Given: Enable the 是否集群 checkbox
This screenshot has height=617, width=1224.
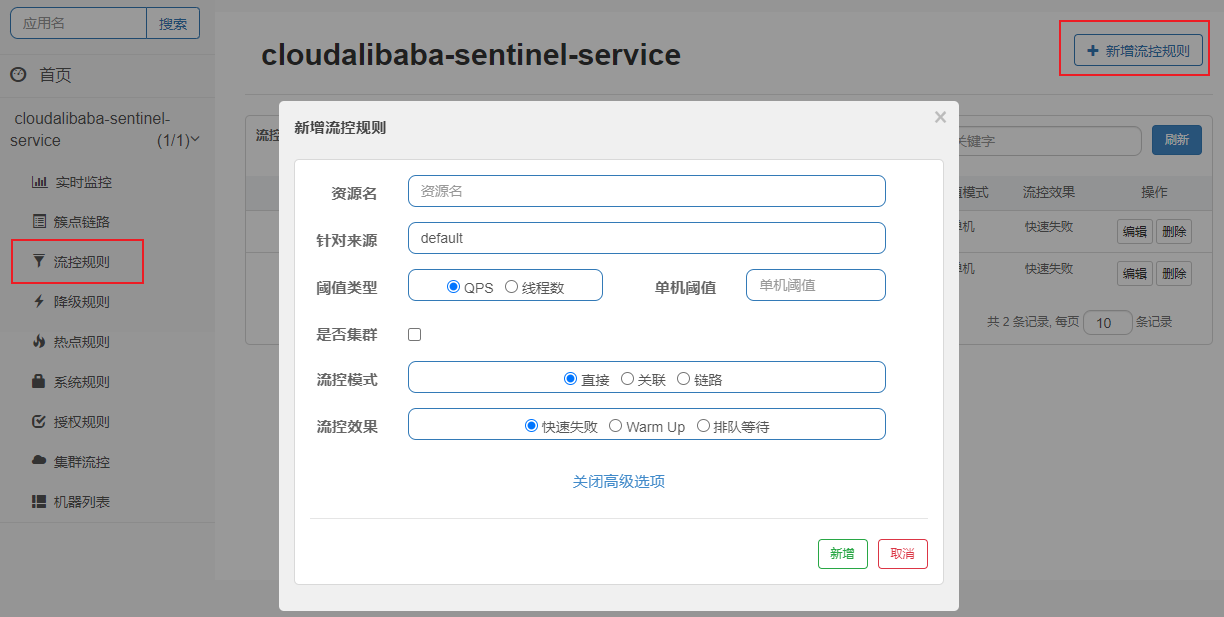Looking at the screenshot, I should coord(415,334).
